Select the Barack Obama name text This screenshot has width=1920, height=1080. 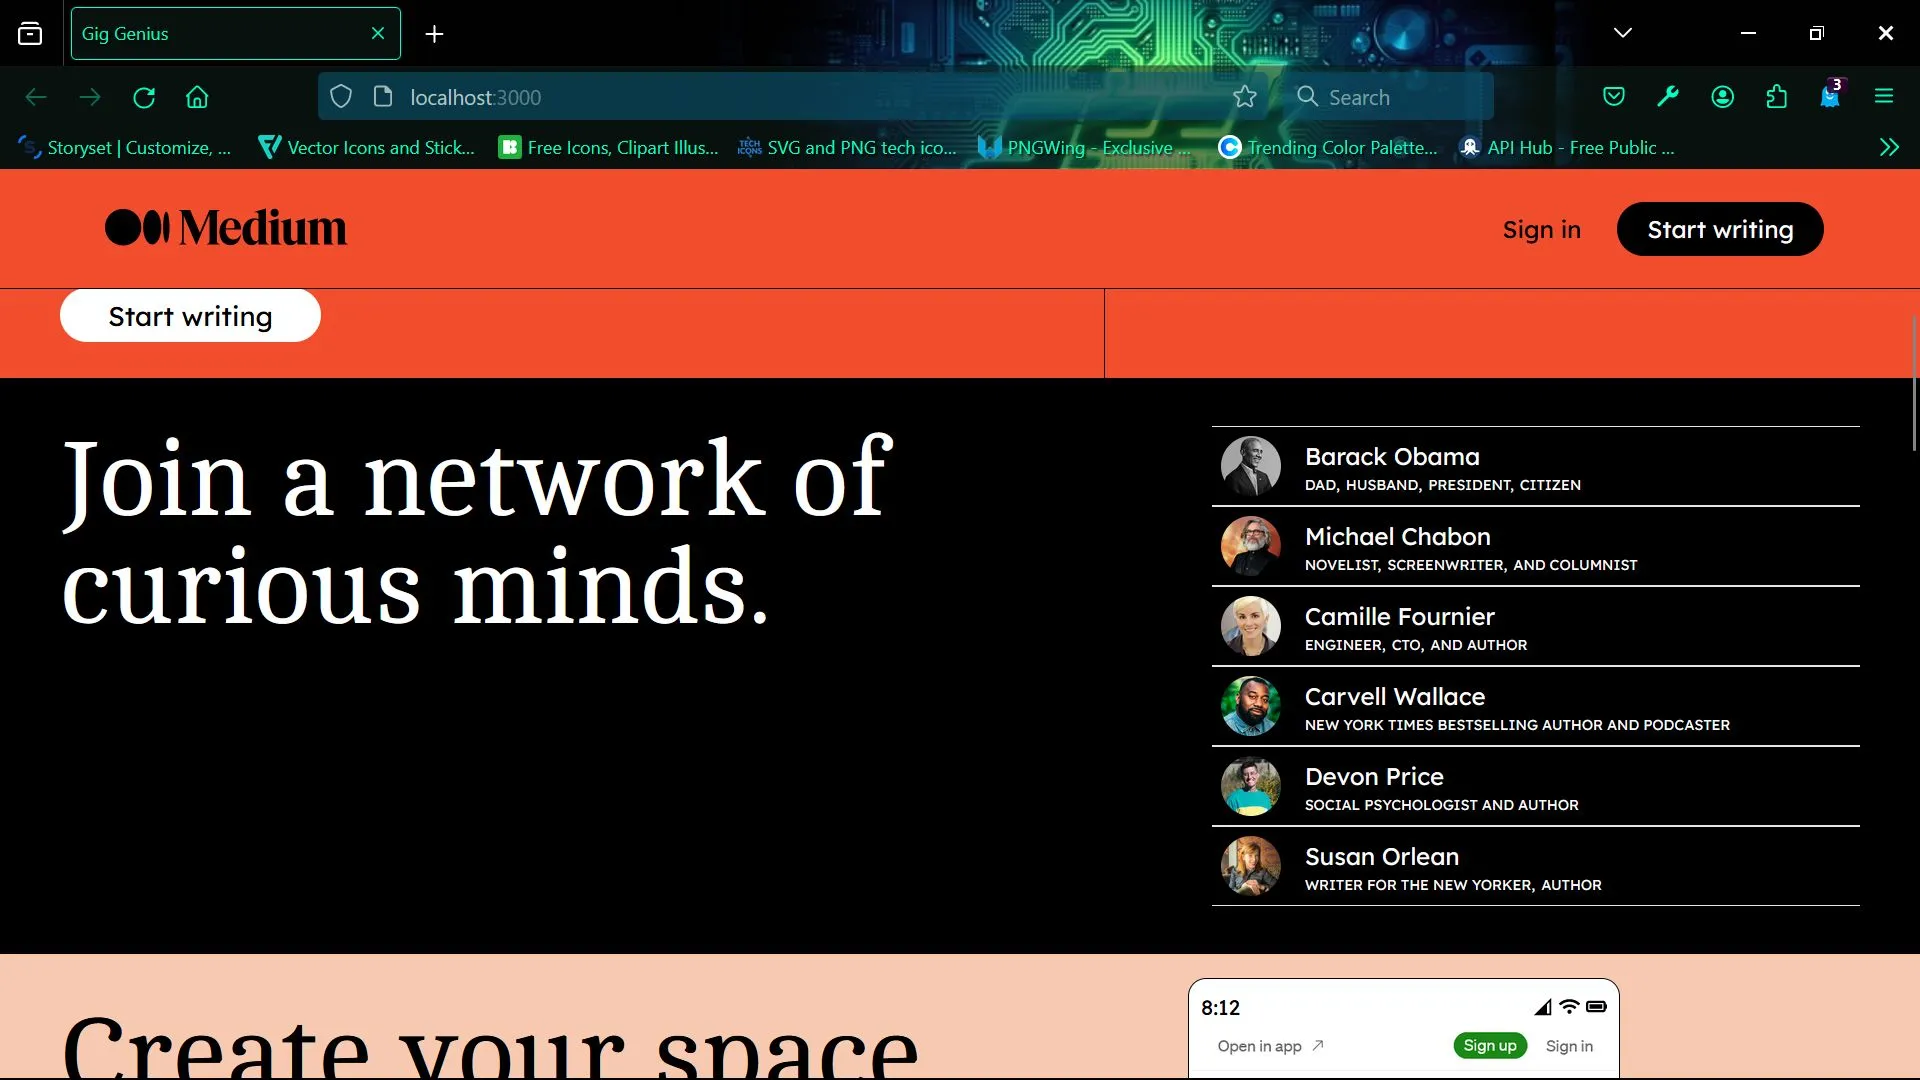(x=1392, y=457)
